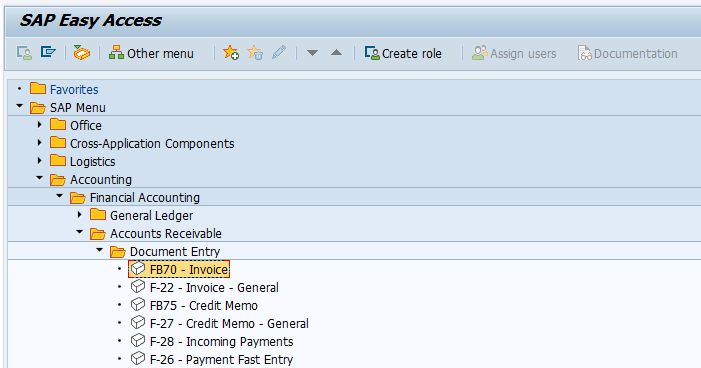Expand Cross-Application Components arrow

coord(40,143)
